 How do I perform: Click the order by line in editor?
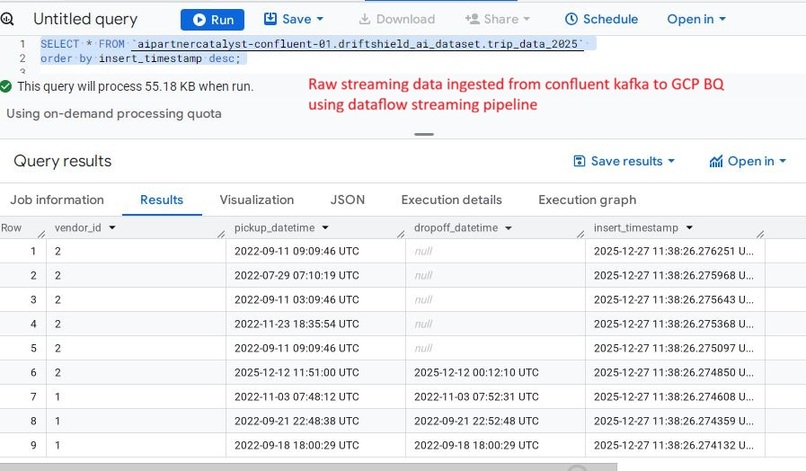point(140,59)
